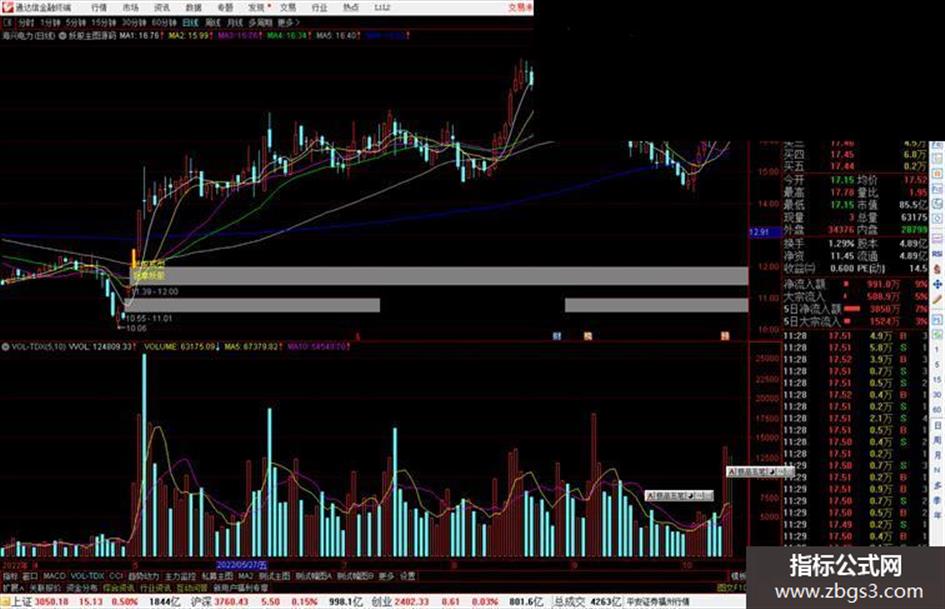Switch to 1分钟 chart period
The width and height of the screenshot is (945, 609).
[50, 22]
